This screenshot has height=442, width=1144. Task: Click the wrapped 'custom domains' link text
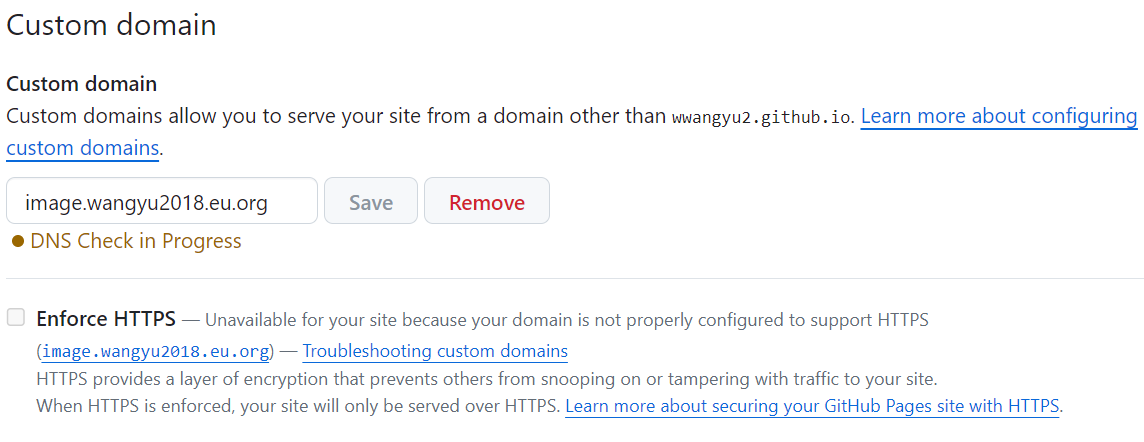(x=82, y=148)
